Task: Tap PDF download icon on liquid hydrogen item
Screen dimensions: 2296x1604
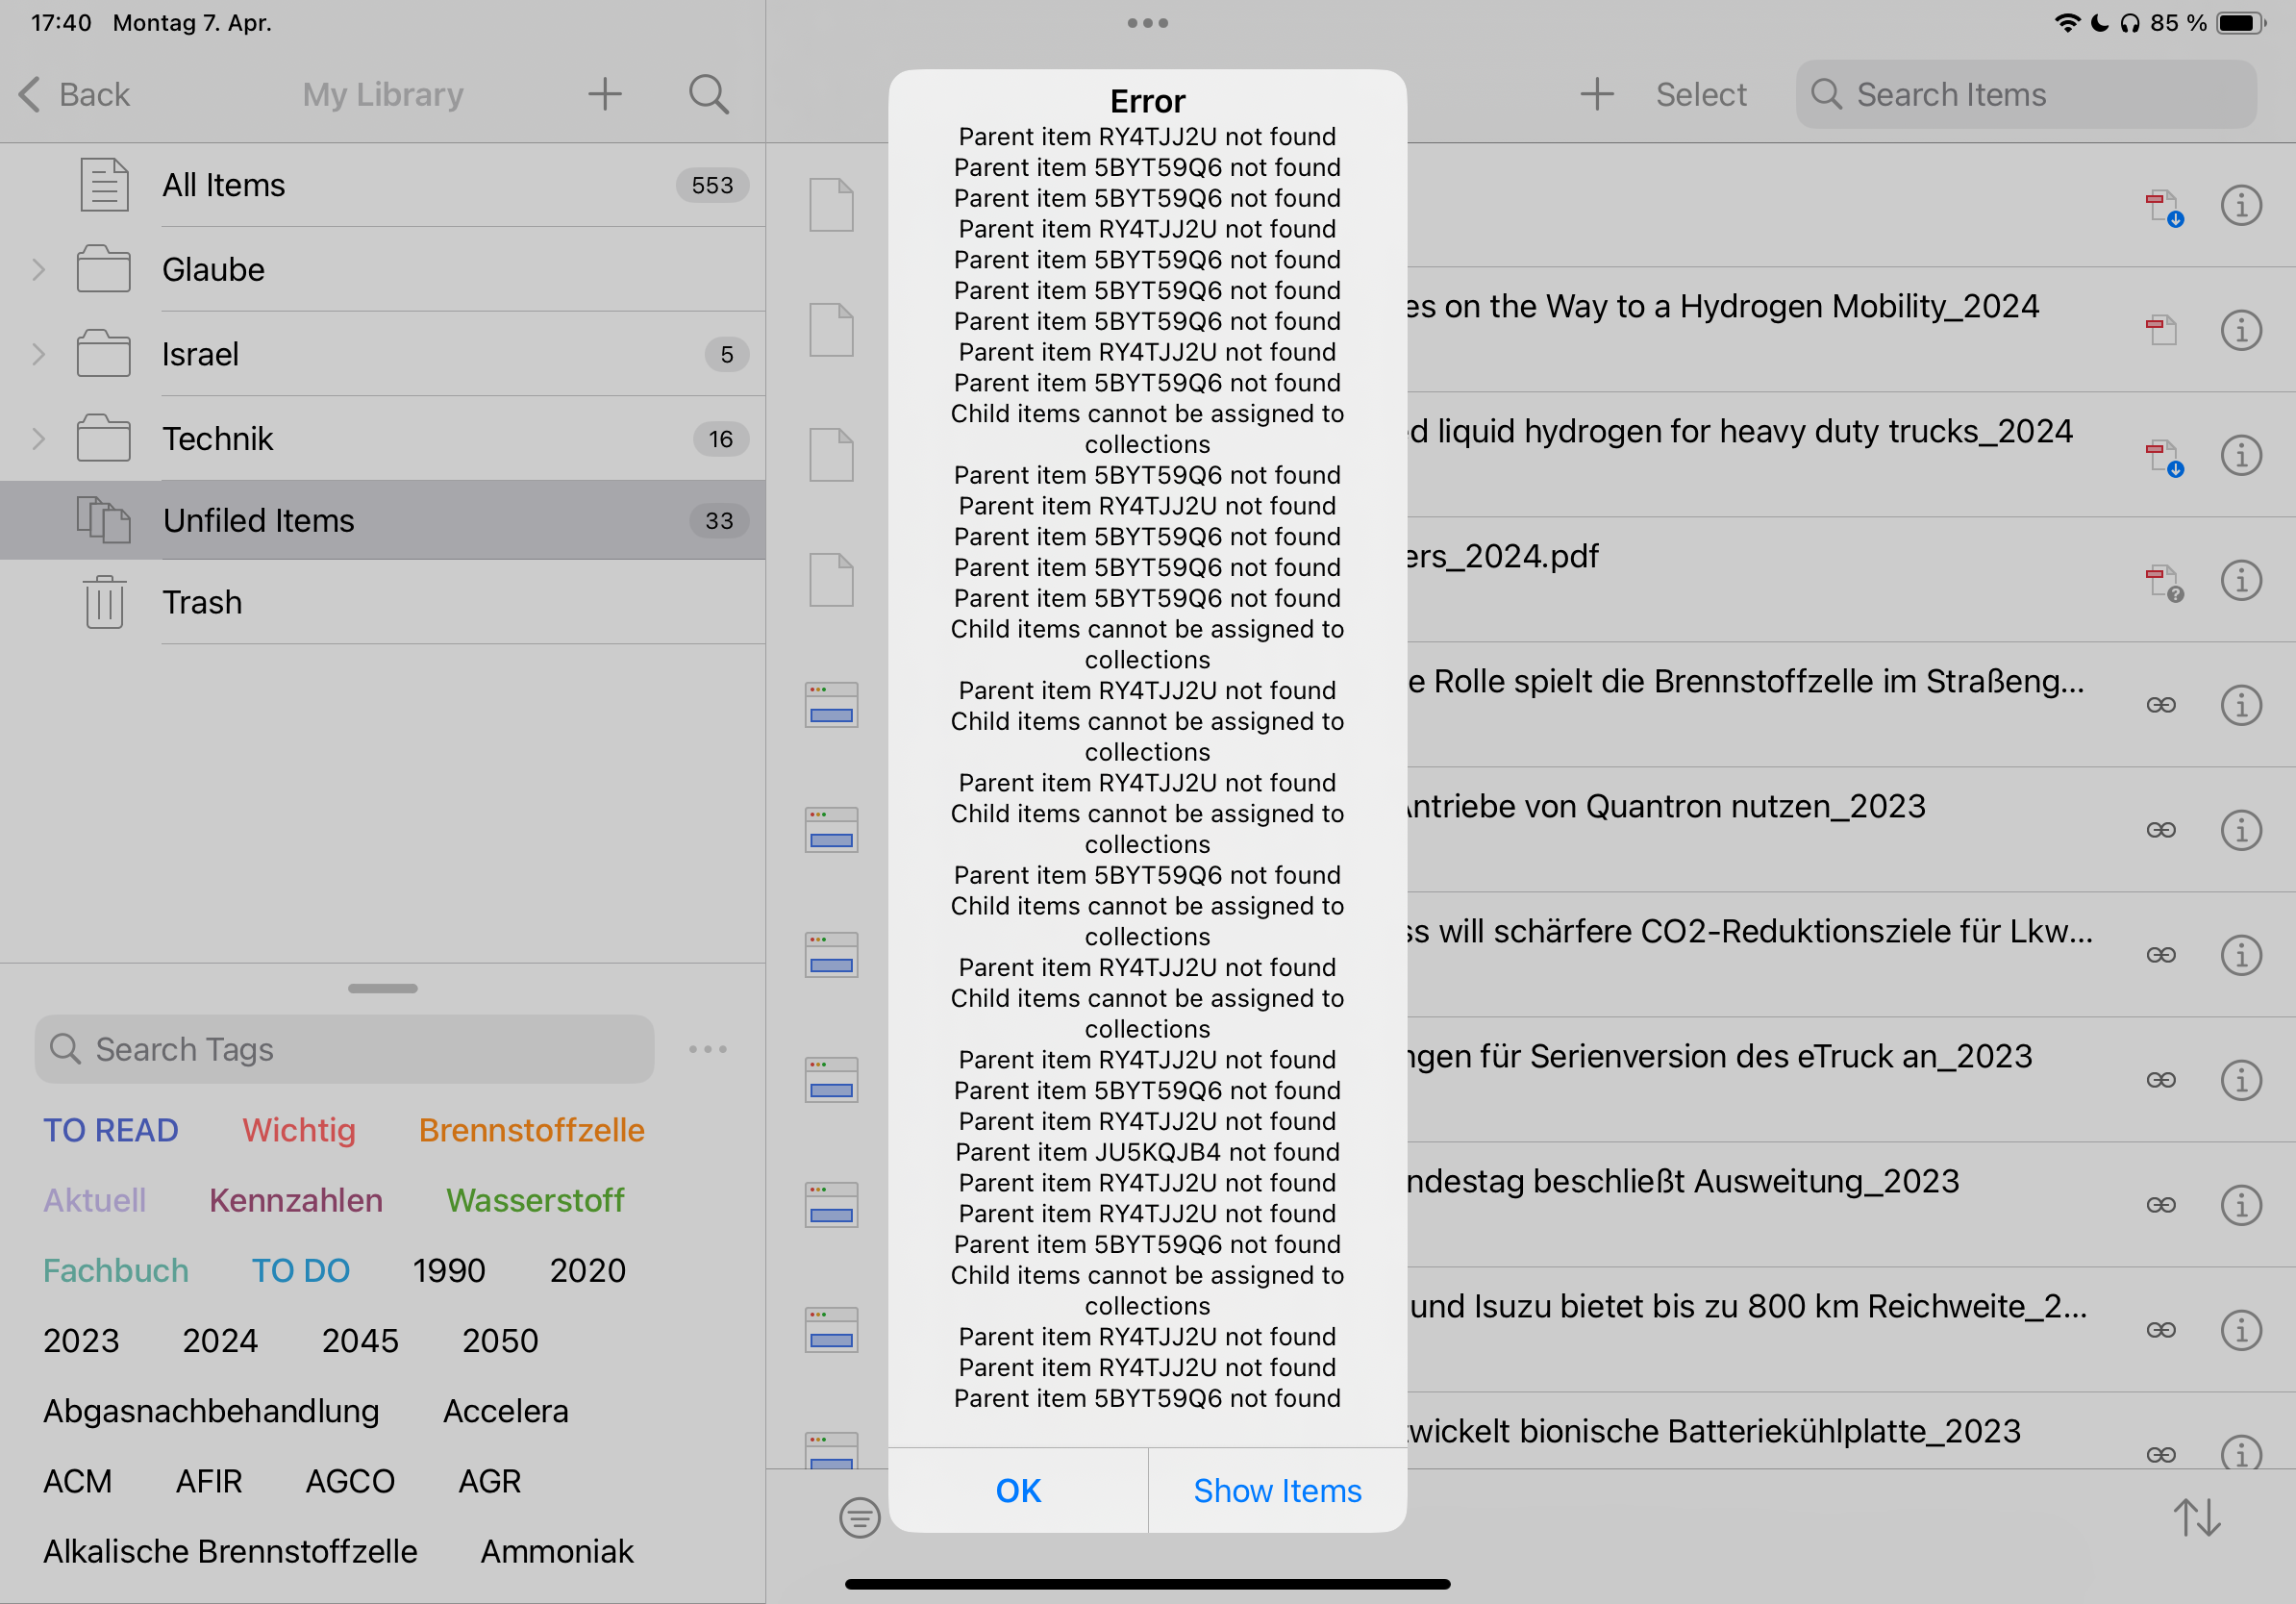Action: pyautogui.click(x=2164, y=457)
